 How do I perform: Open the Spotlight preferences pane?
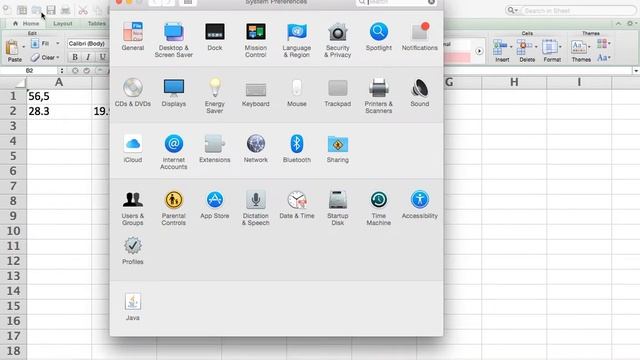point(379,37)
